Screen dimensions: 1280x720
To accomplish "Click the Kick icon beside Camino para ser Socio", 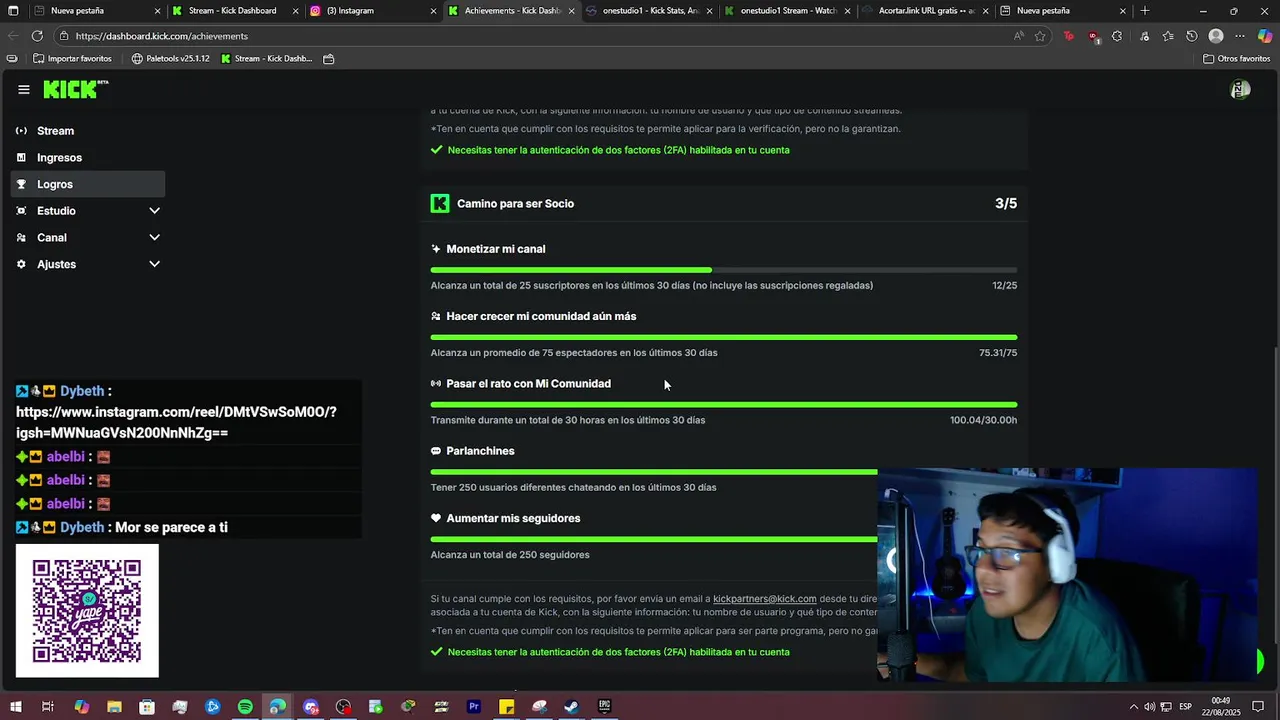I will (x=440, y=204).
